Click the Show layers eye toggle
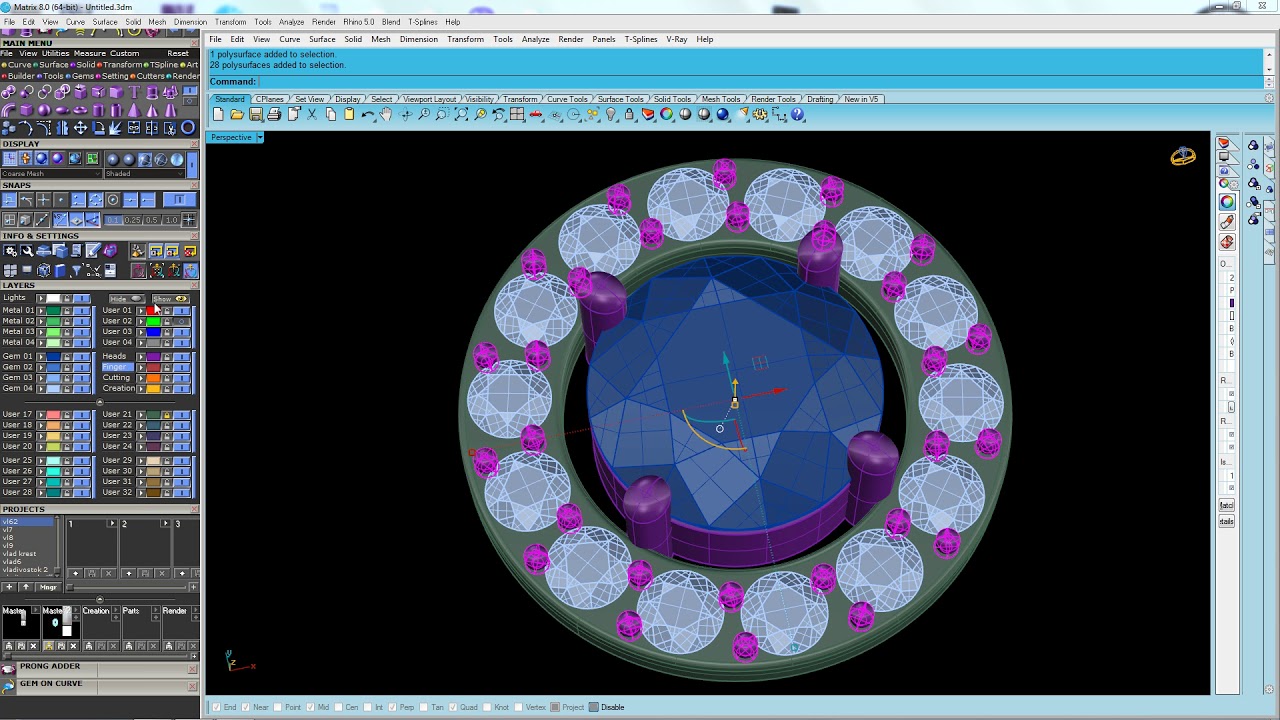 pos(171,299)
